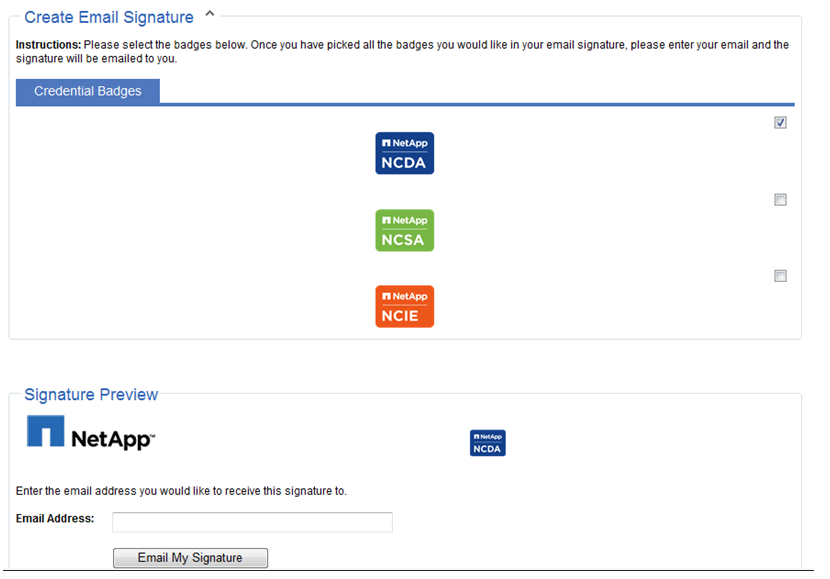Image resolution: width=830 pixels, height=579 pixels.
Task: Click the green NCSA credential badge
Action: point(404,230)
